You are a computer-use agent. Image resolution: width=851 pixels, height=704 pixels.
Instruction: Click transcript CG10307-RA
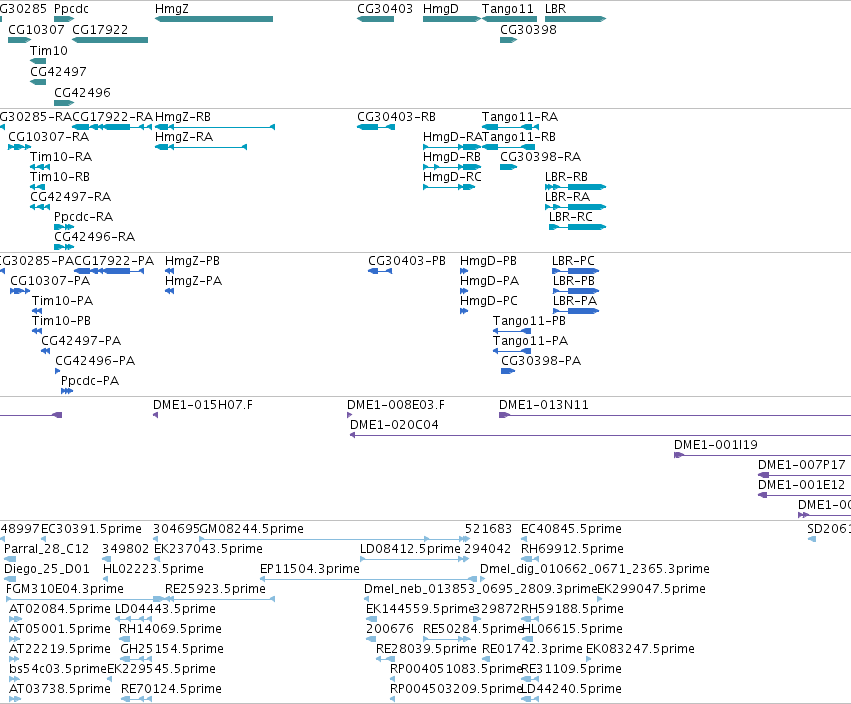pos(20,147)
